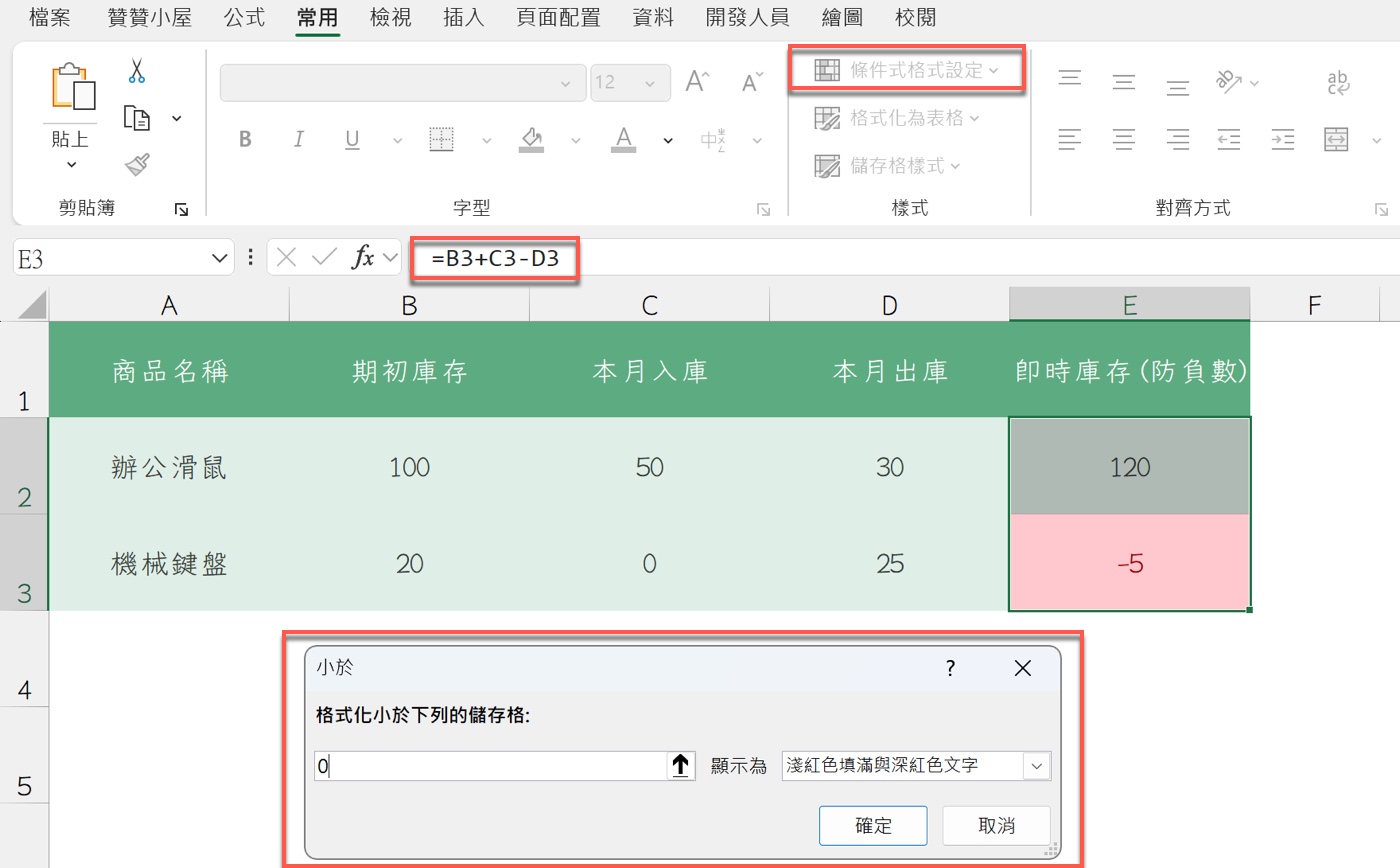Toggle italic formatting

coord(298,139)
